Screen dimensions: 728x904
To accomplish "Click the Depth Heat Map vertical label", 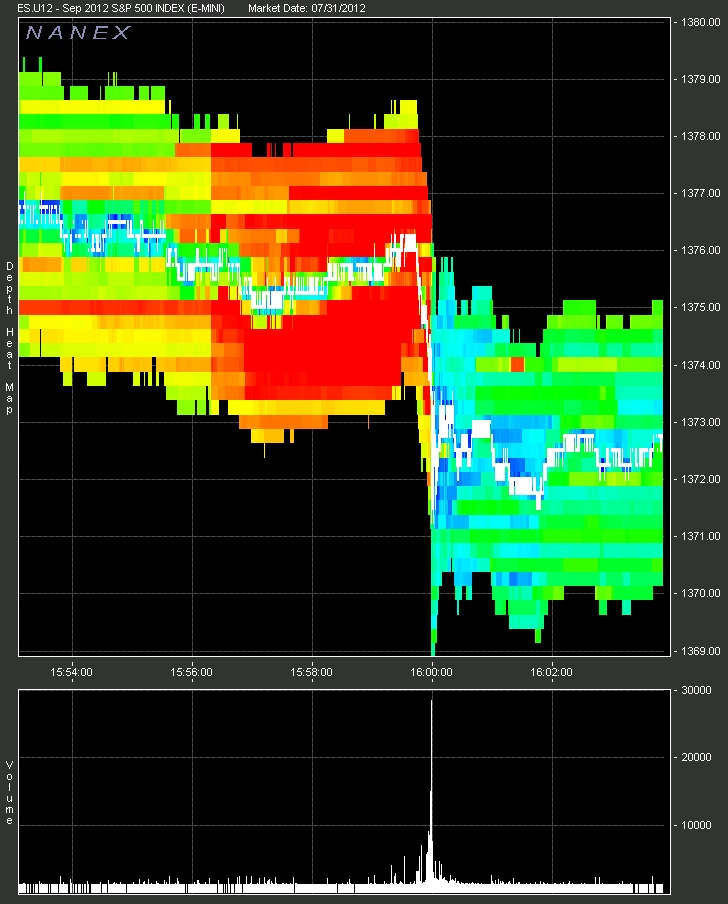I will click(9, 338).
